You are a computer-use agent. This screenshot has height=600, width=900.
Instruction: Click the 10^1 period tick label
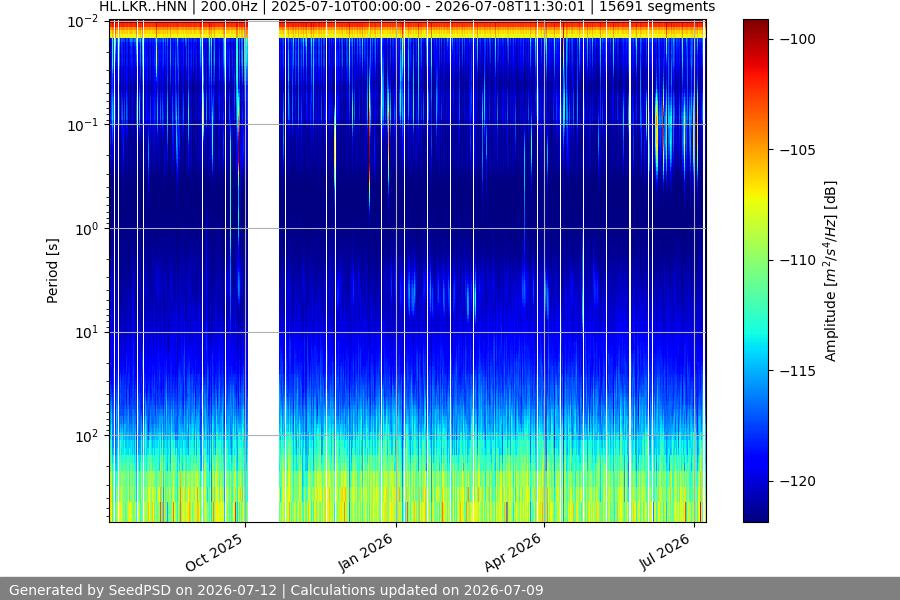click(87, 332)
